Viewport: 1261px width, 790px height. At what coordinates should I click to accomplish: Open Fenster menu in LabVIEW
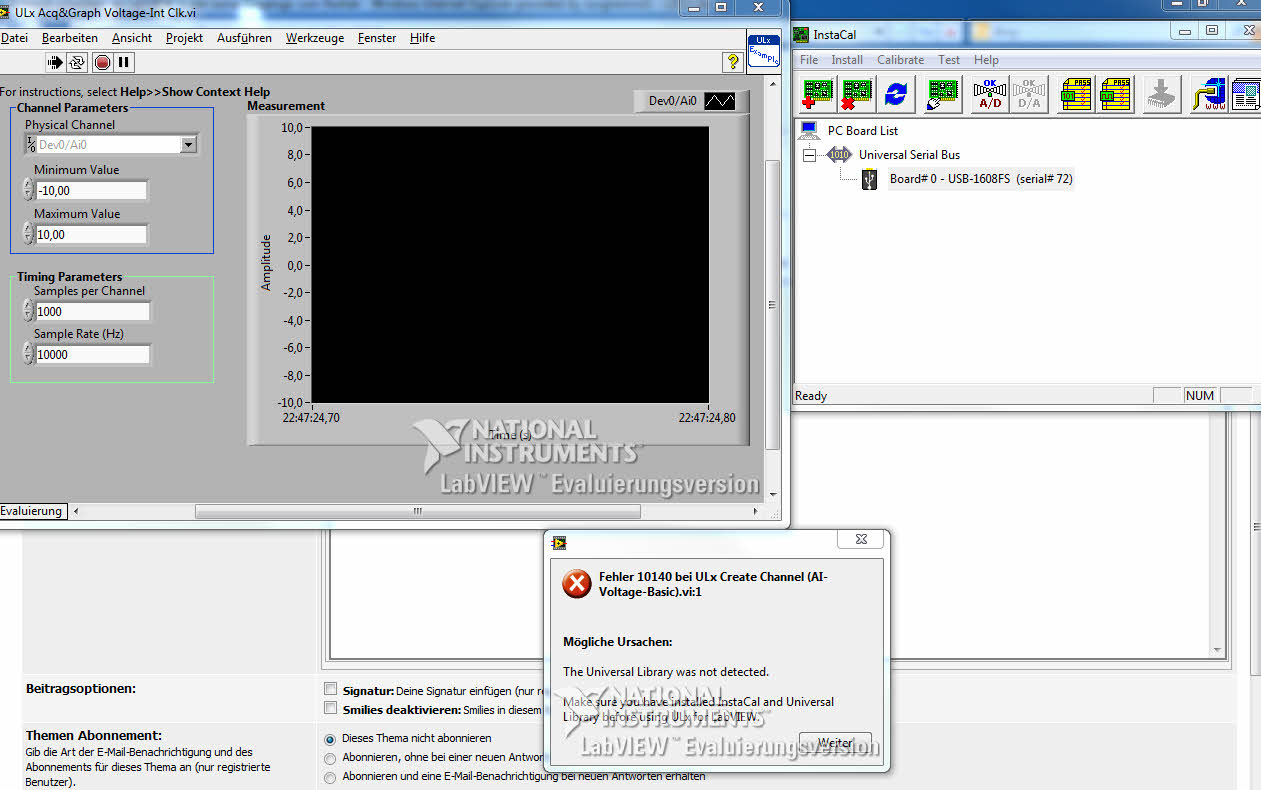(377, 38)
